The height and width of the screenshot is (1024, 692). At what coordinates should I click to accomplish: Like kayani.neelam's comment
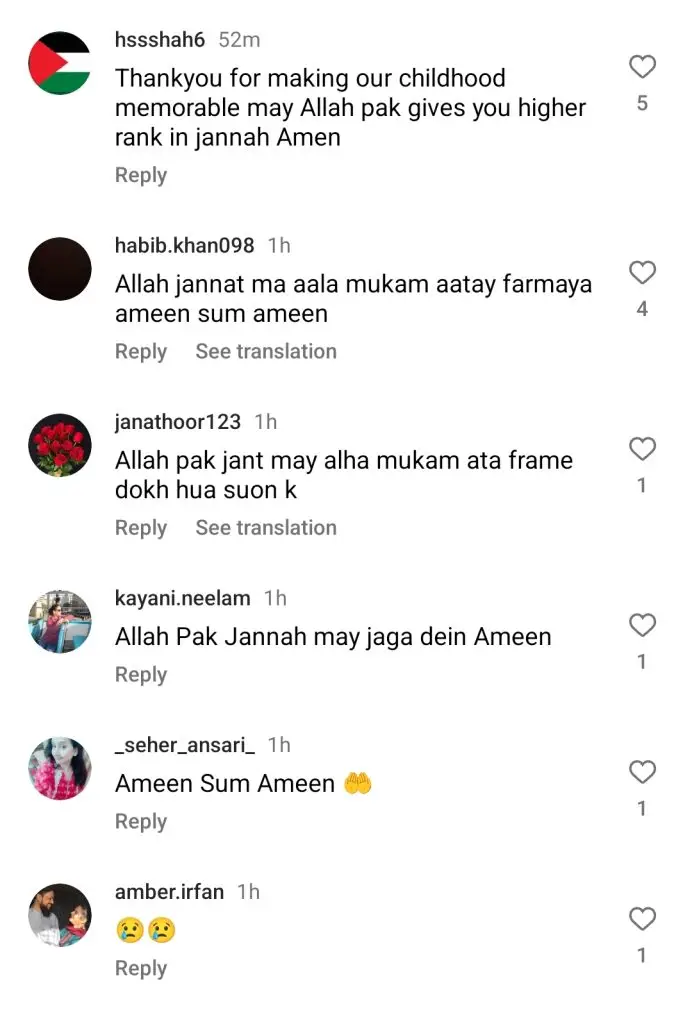point(642,625)
